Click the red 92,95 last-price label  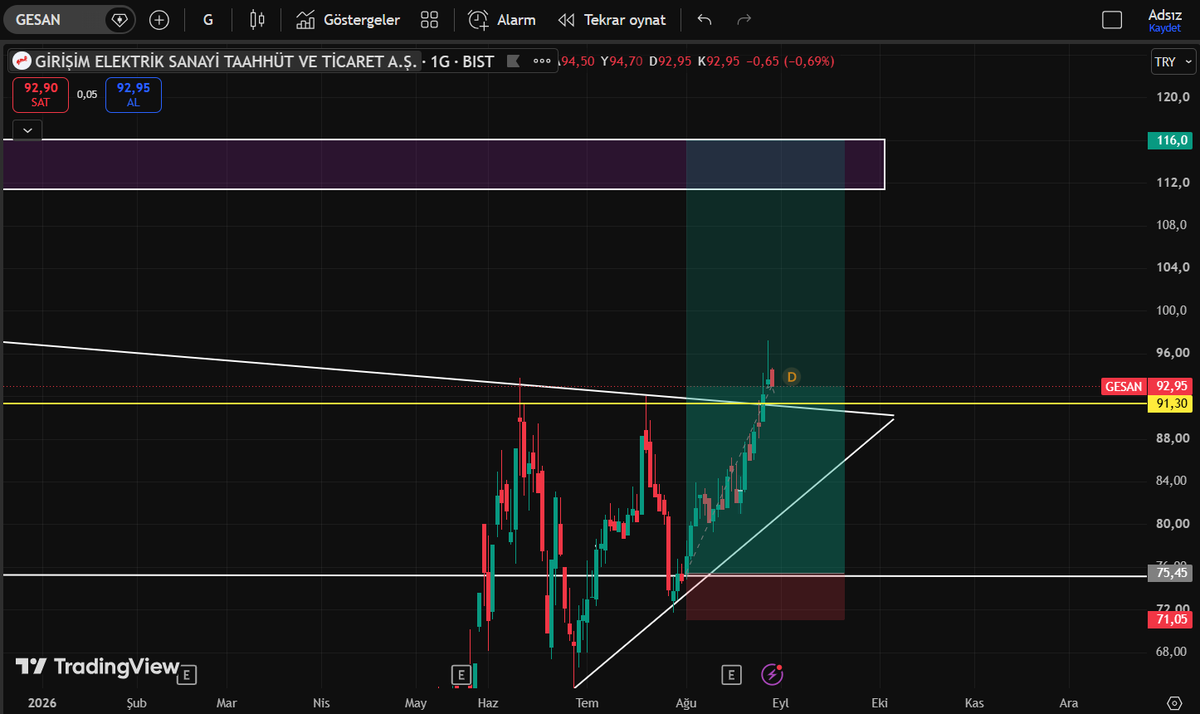tap(1170, 386)
